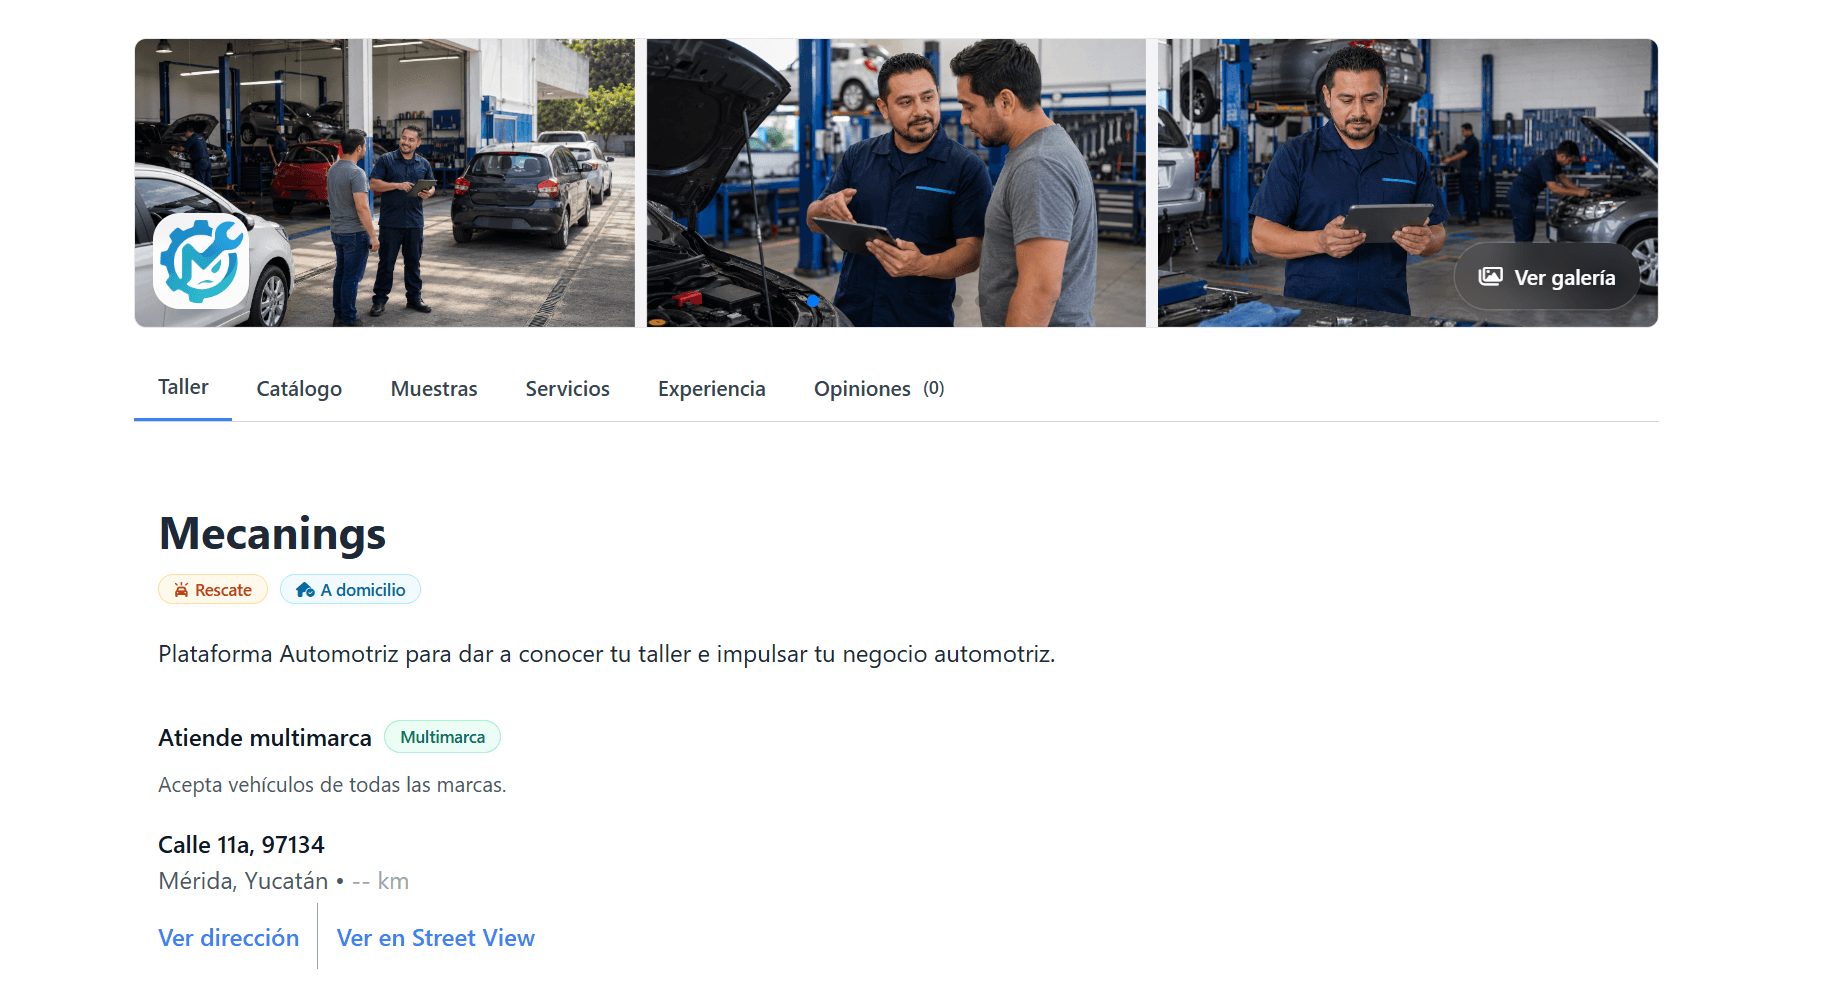Click the Rescate badge
The height and width of the screenshot is (991, 1837).
click(213, 590)
